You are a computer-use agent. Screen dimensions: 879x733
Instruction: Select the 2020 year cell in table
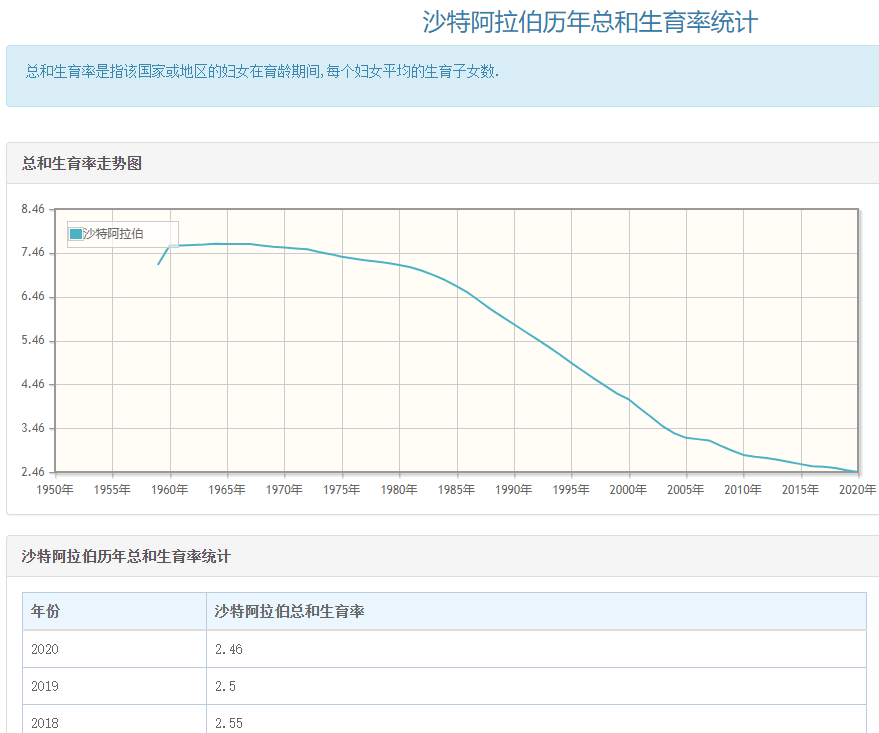45,649
